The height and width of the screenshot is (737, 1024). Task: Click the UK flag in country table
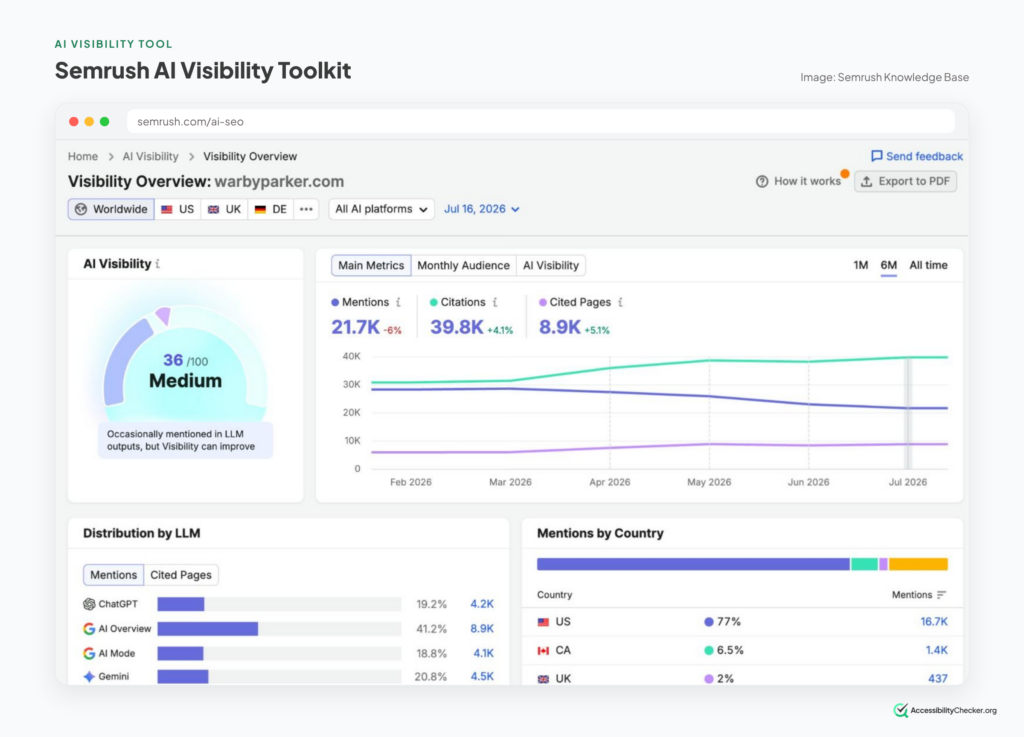[543, 679]
